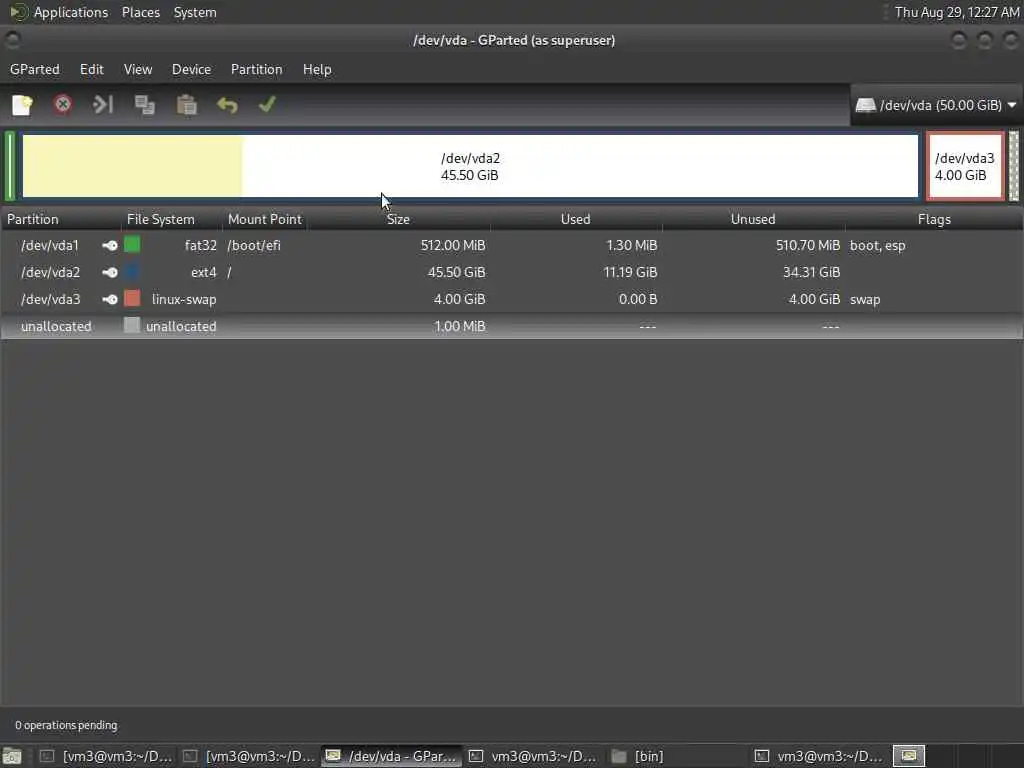Click the 512.00 MiB size cell
The image size is (1024, 768).
pyautogui.click(x=453, y=246)
